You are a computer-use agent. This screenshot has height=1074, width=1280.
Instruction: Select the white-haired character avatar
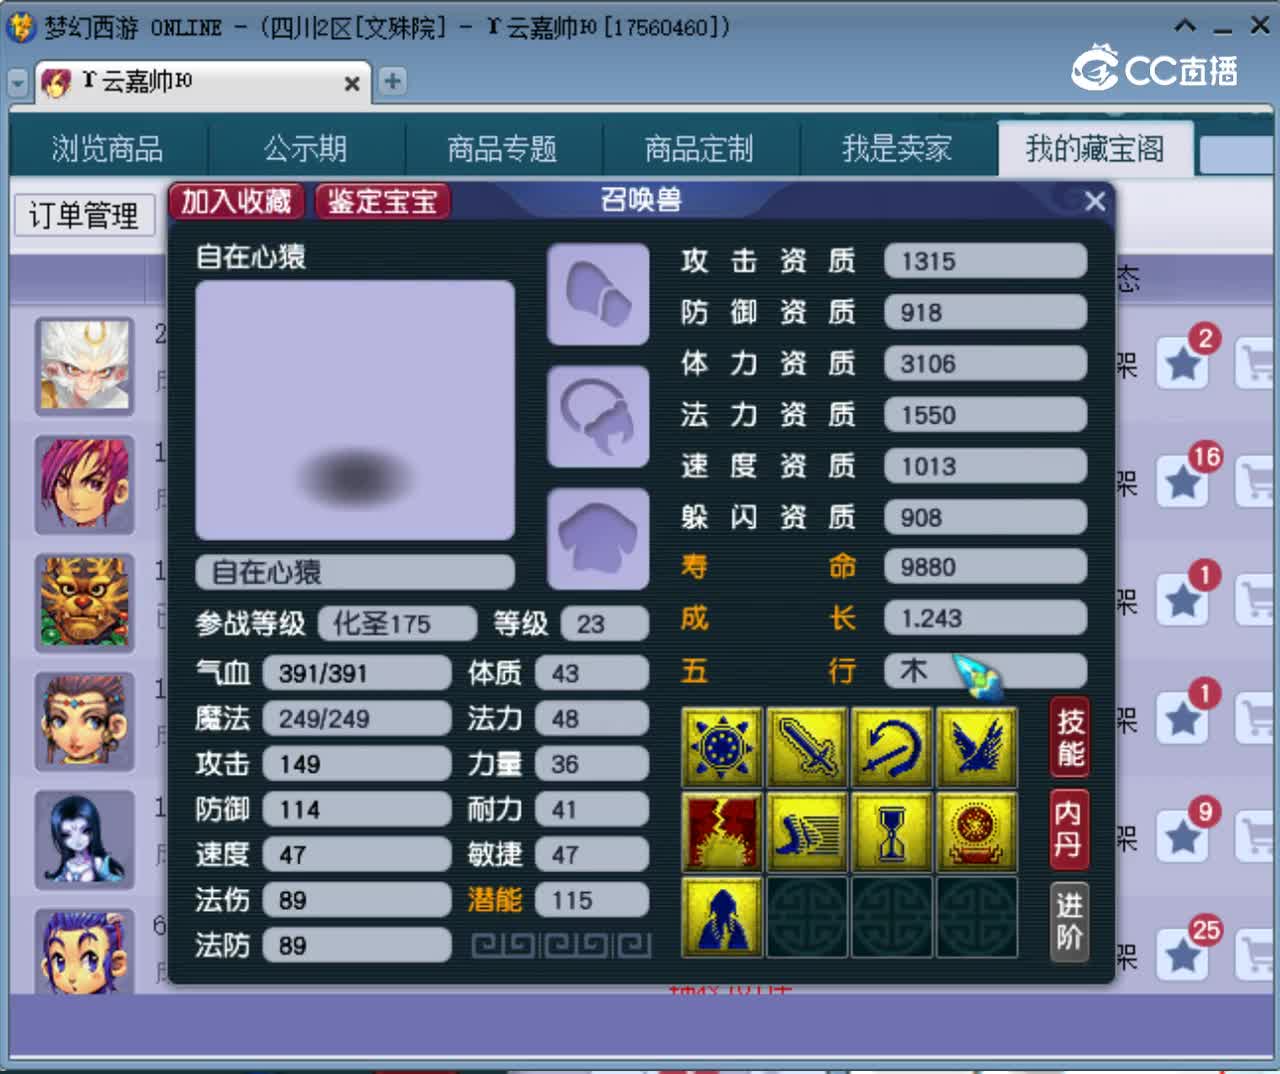[85, 366]
